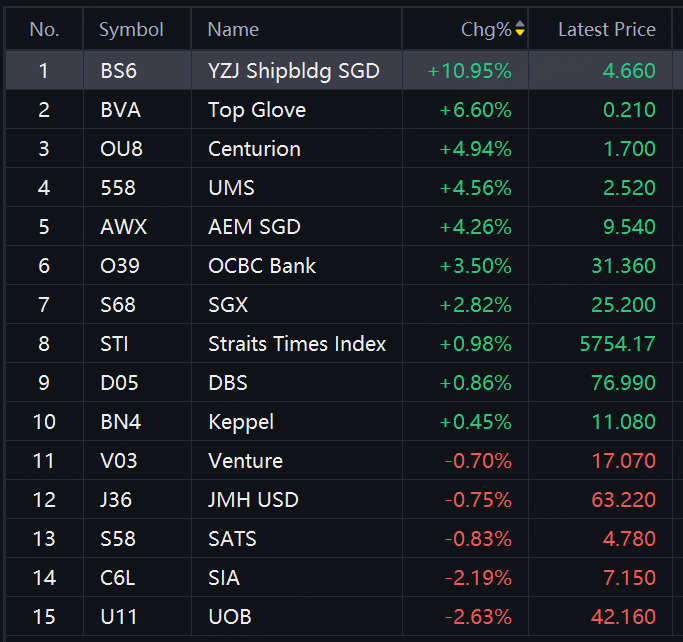The image size is (683, 642).
Task: Click the +4.56% change value
Action: pos(475,188)
